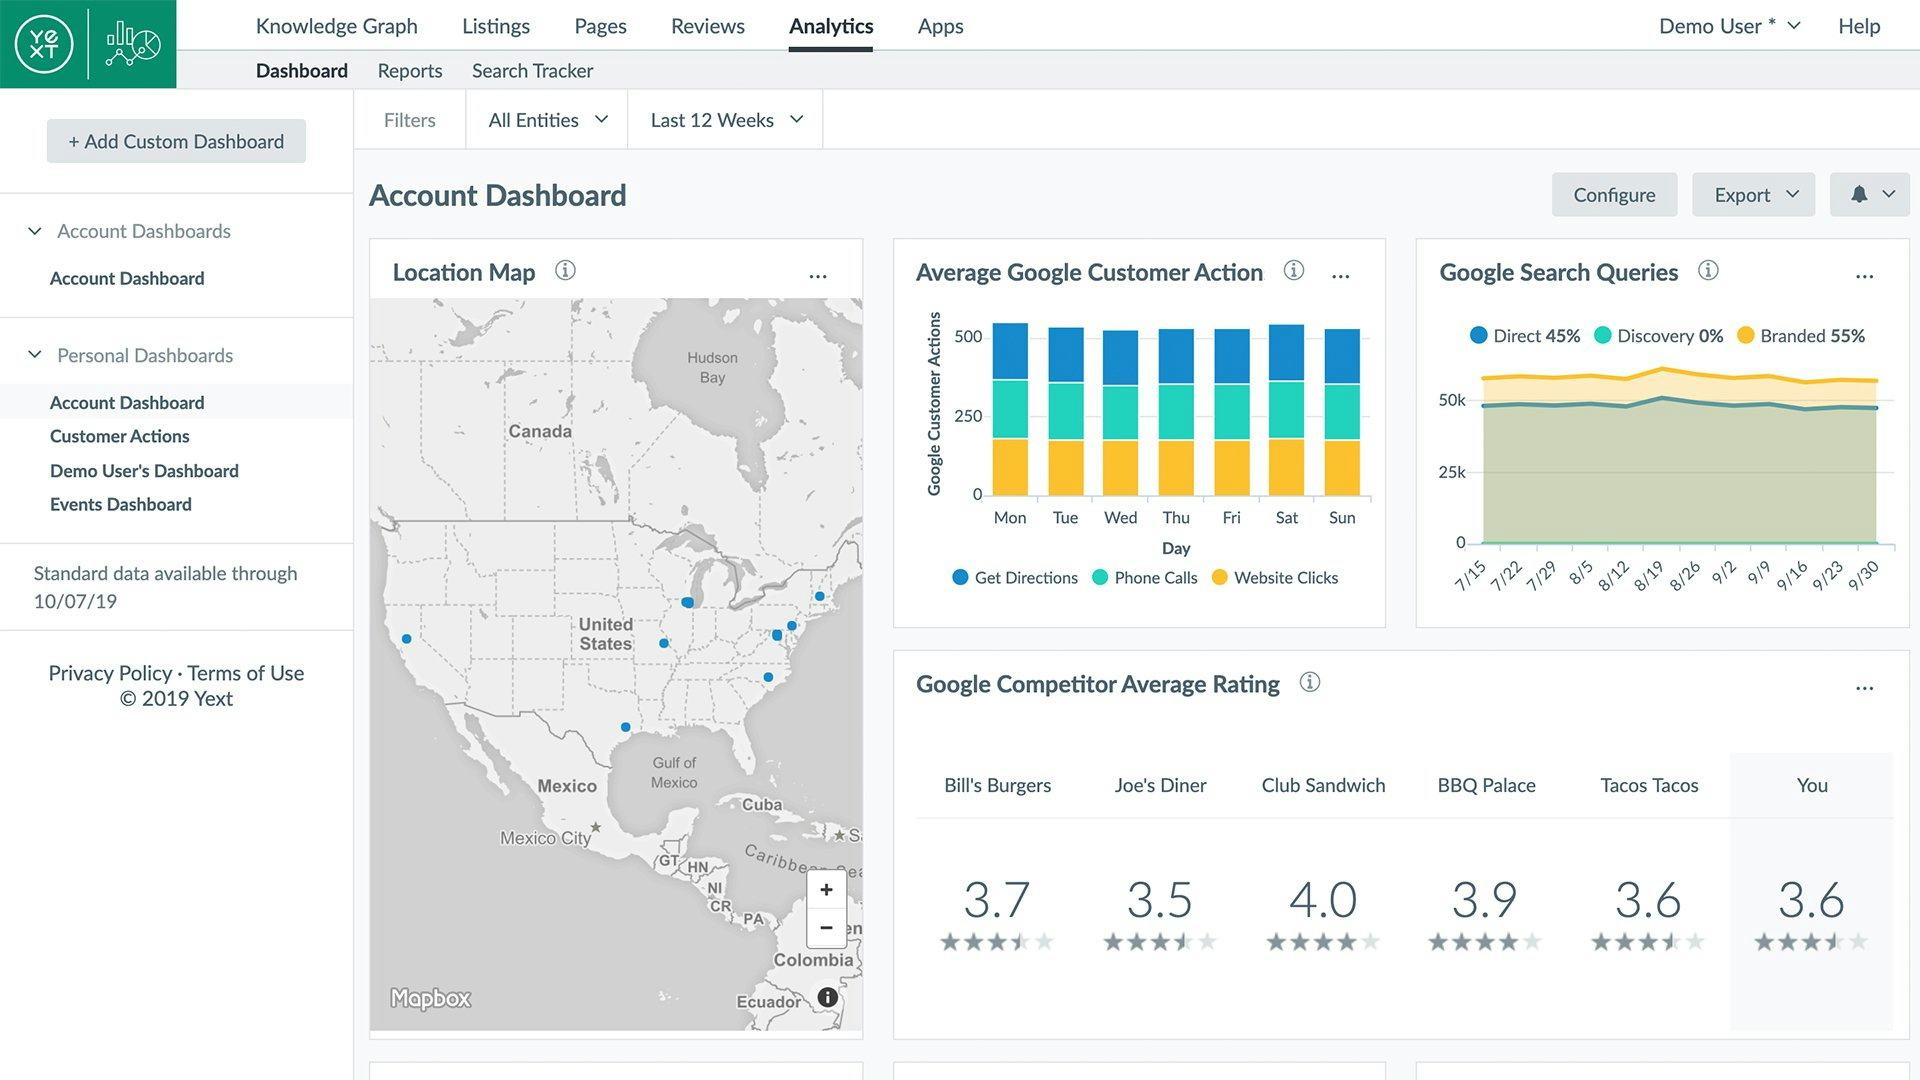This screenshot has height=1080, width=1920.
Task: Toggle Discovery series in search queries legend
Action: 1658,336
